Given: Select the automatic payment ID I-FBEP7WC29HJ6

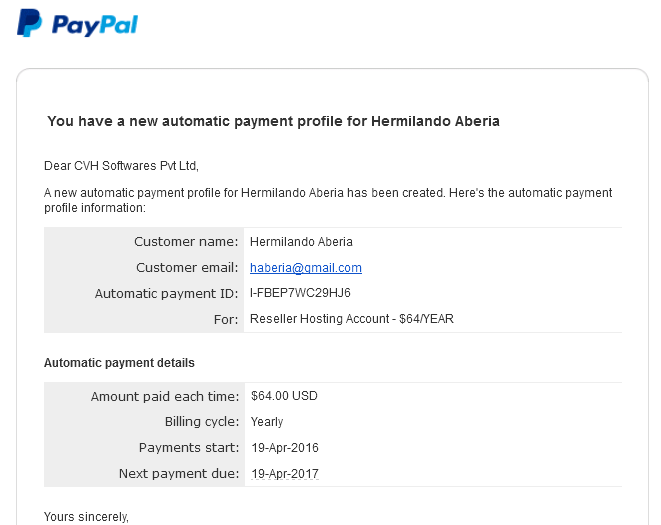Looking at the screenshot, I should tap(300, 293).
